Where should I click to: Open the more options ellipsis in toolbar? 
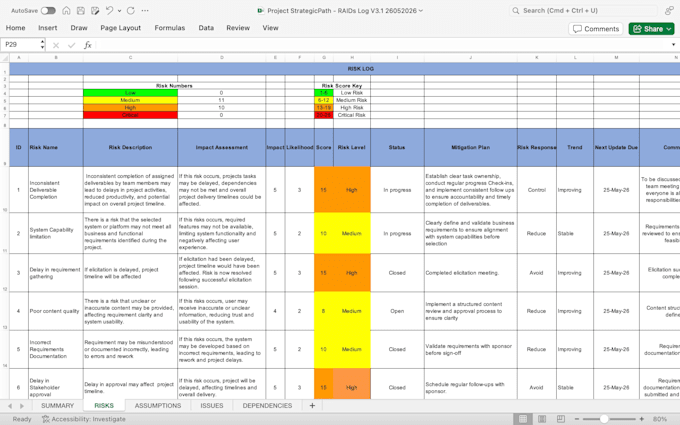click(x=145, y=10)
